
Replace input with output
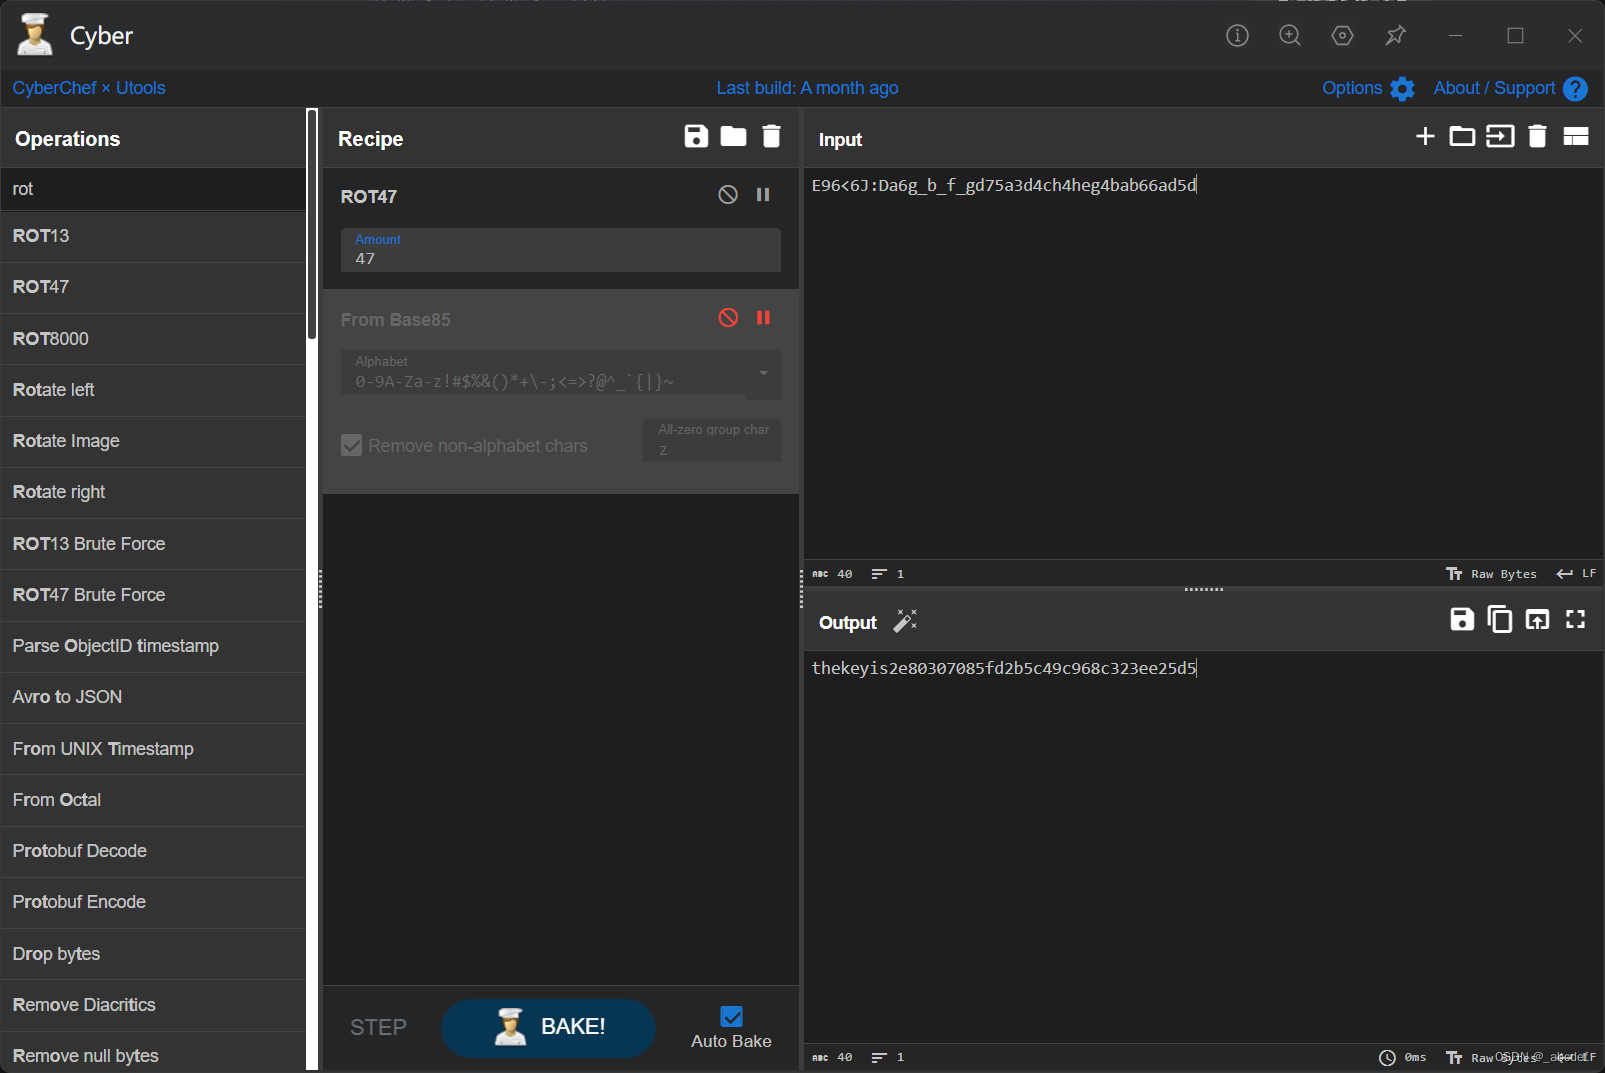tap(1537, 619)
